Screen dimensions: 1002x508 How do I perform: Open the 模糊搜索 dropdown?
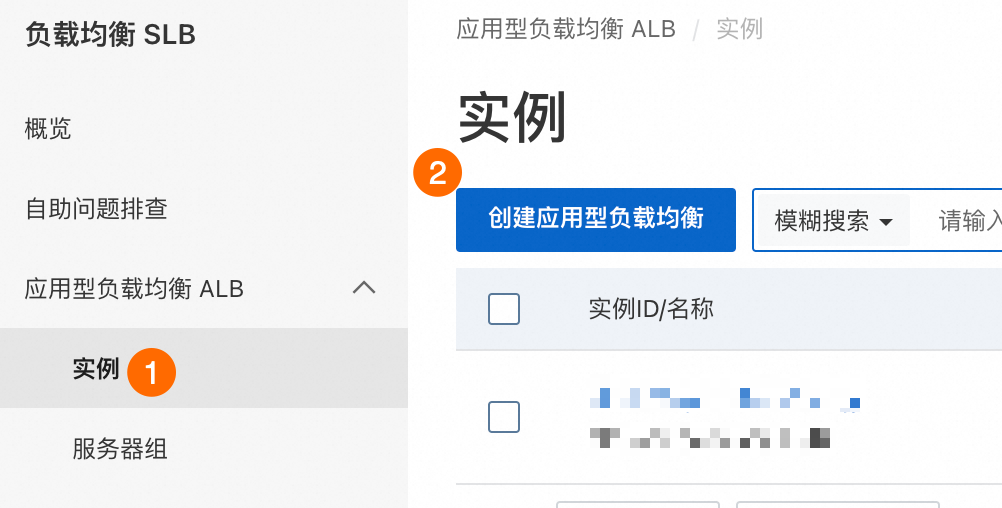coord(833,221)
